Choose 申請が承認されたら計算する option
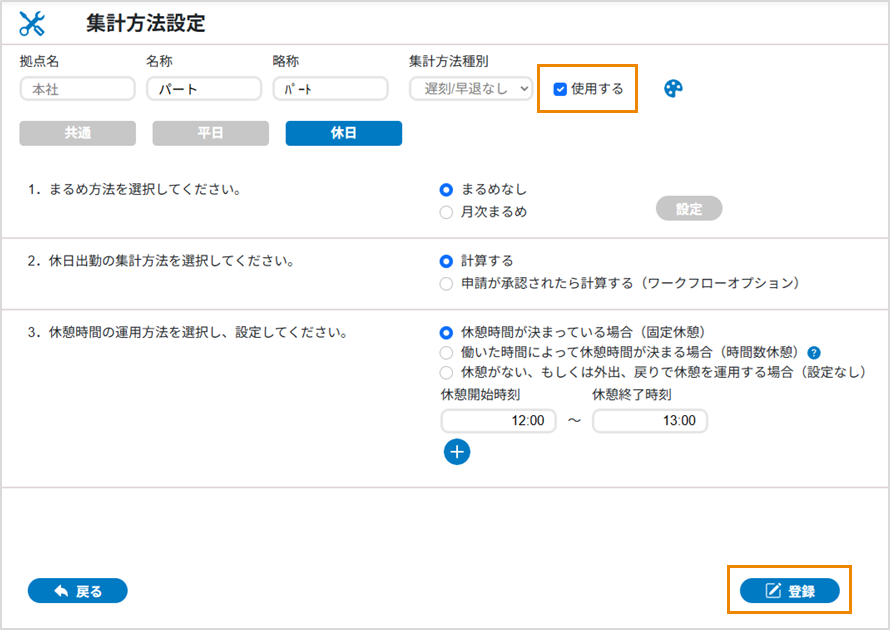Image resolution: width=890 pixels, height=630 pixels. [447, 284]
